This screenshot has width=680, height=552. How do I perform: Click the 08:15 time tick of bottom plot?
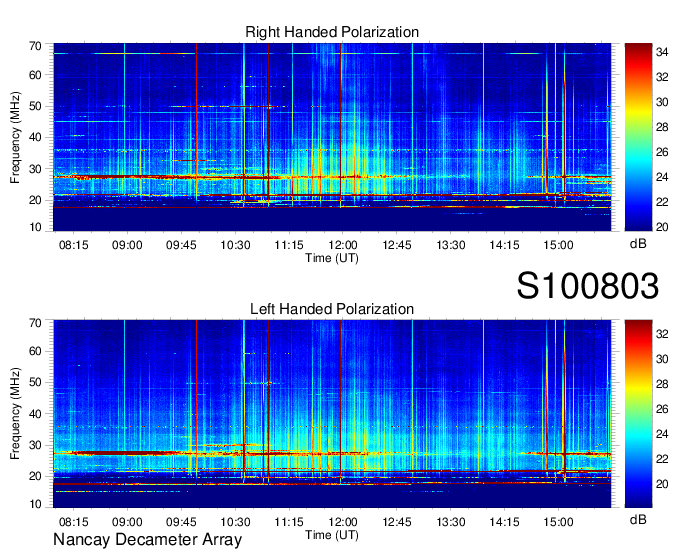pos(73,522)
